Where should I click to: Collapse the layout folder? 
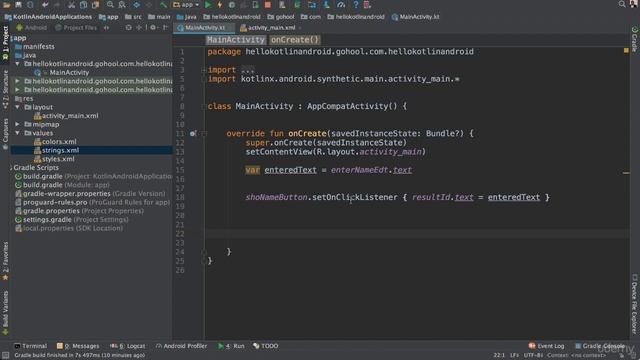[18, 107]
